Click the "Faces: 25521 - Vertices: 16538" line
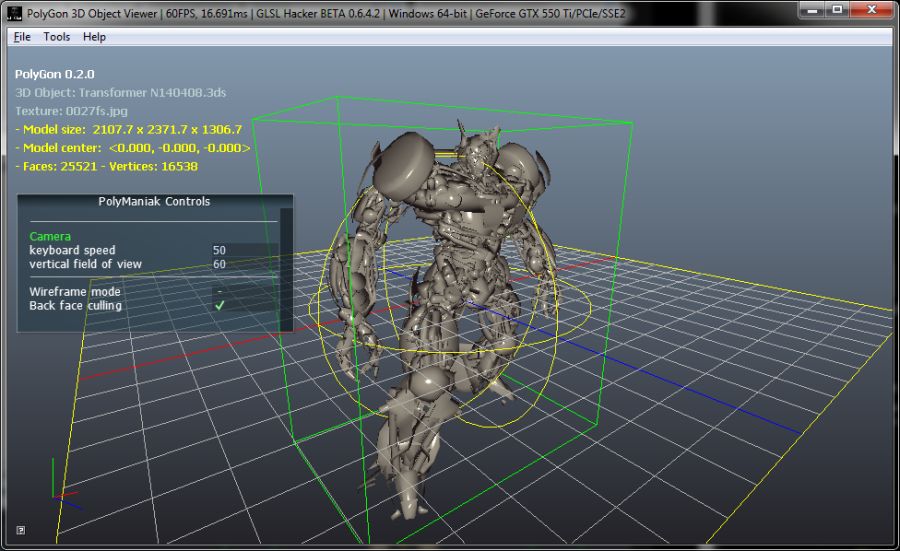This screenshot has width=900, height=551. coord(106,166)
